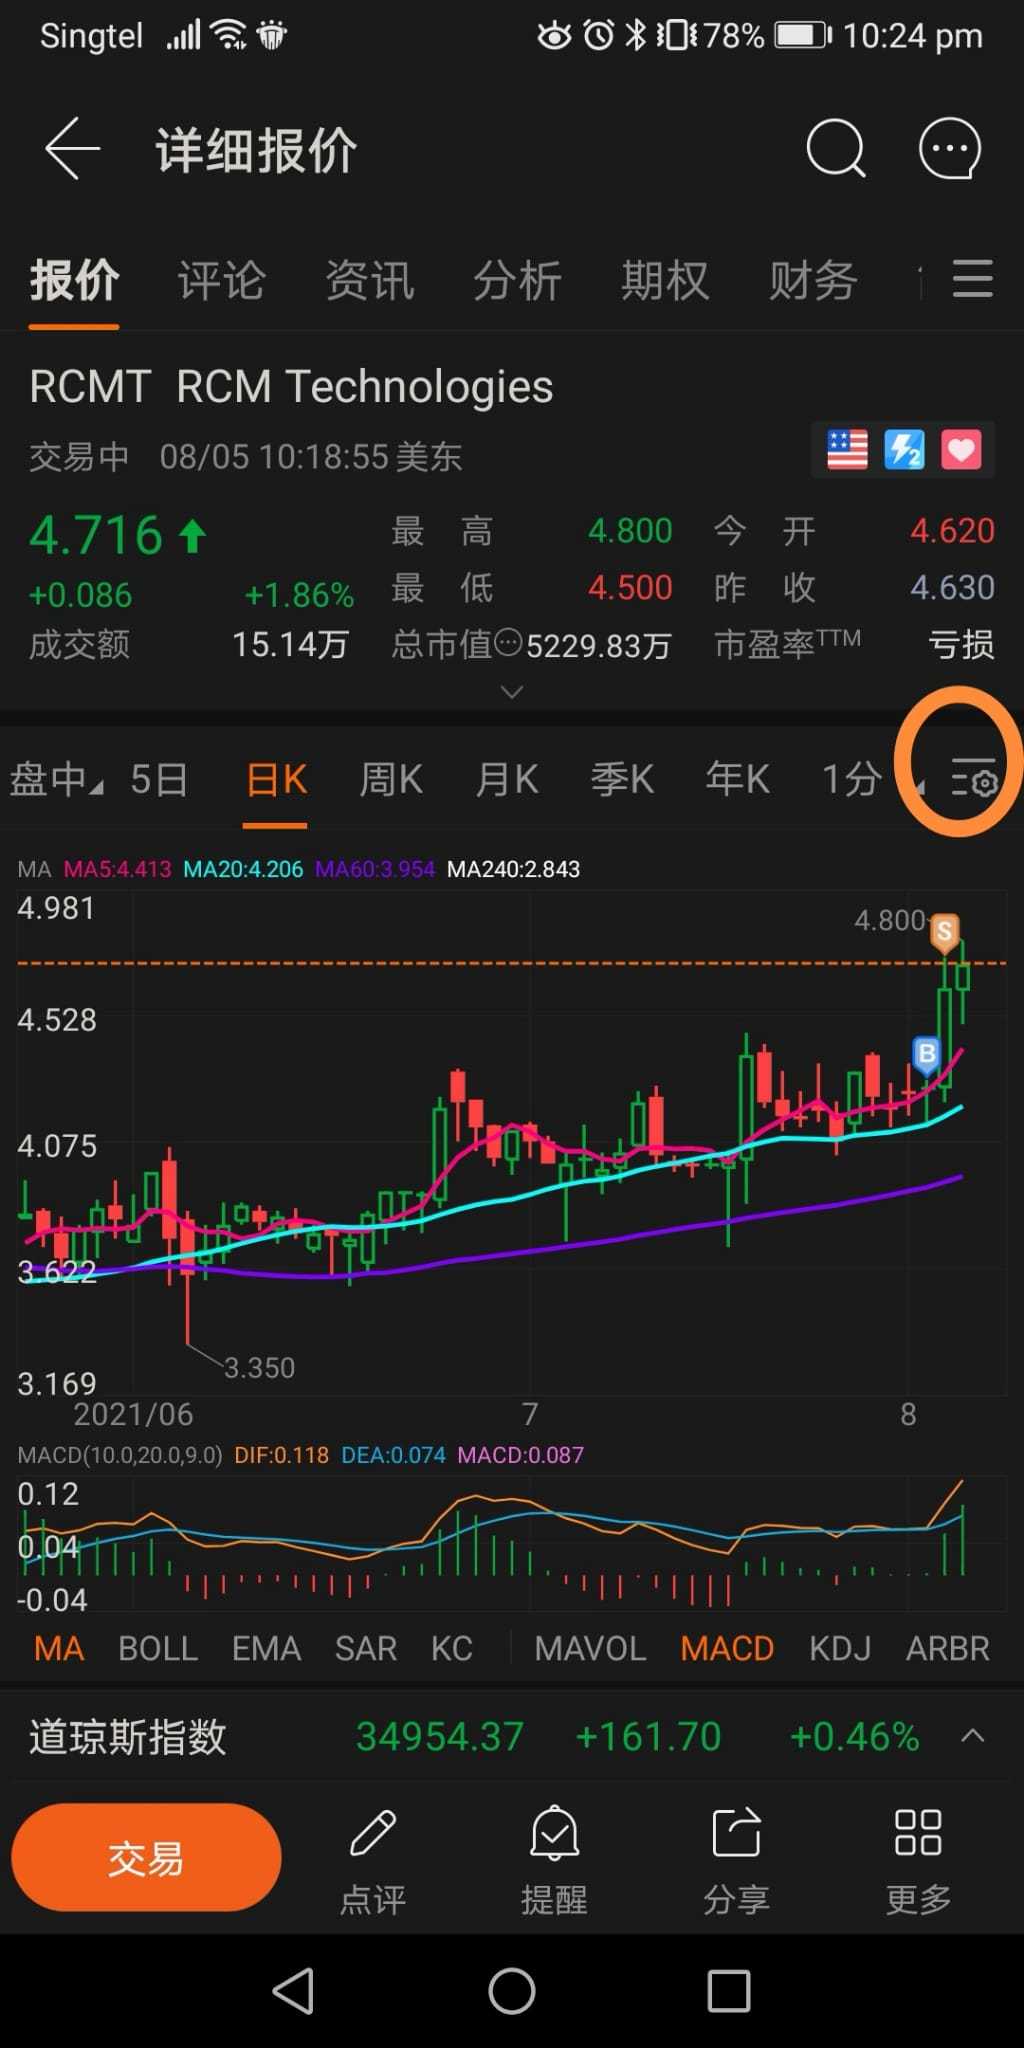Open the hamburger menu beside the tabs
The width and height of the screenshot is (1024, 2048).
coord(972,279)
